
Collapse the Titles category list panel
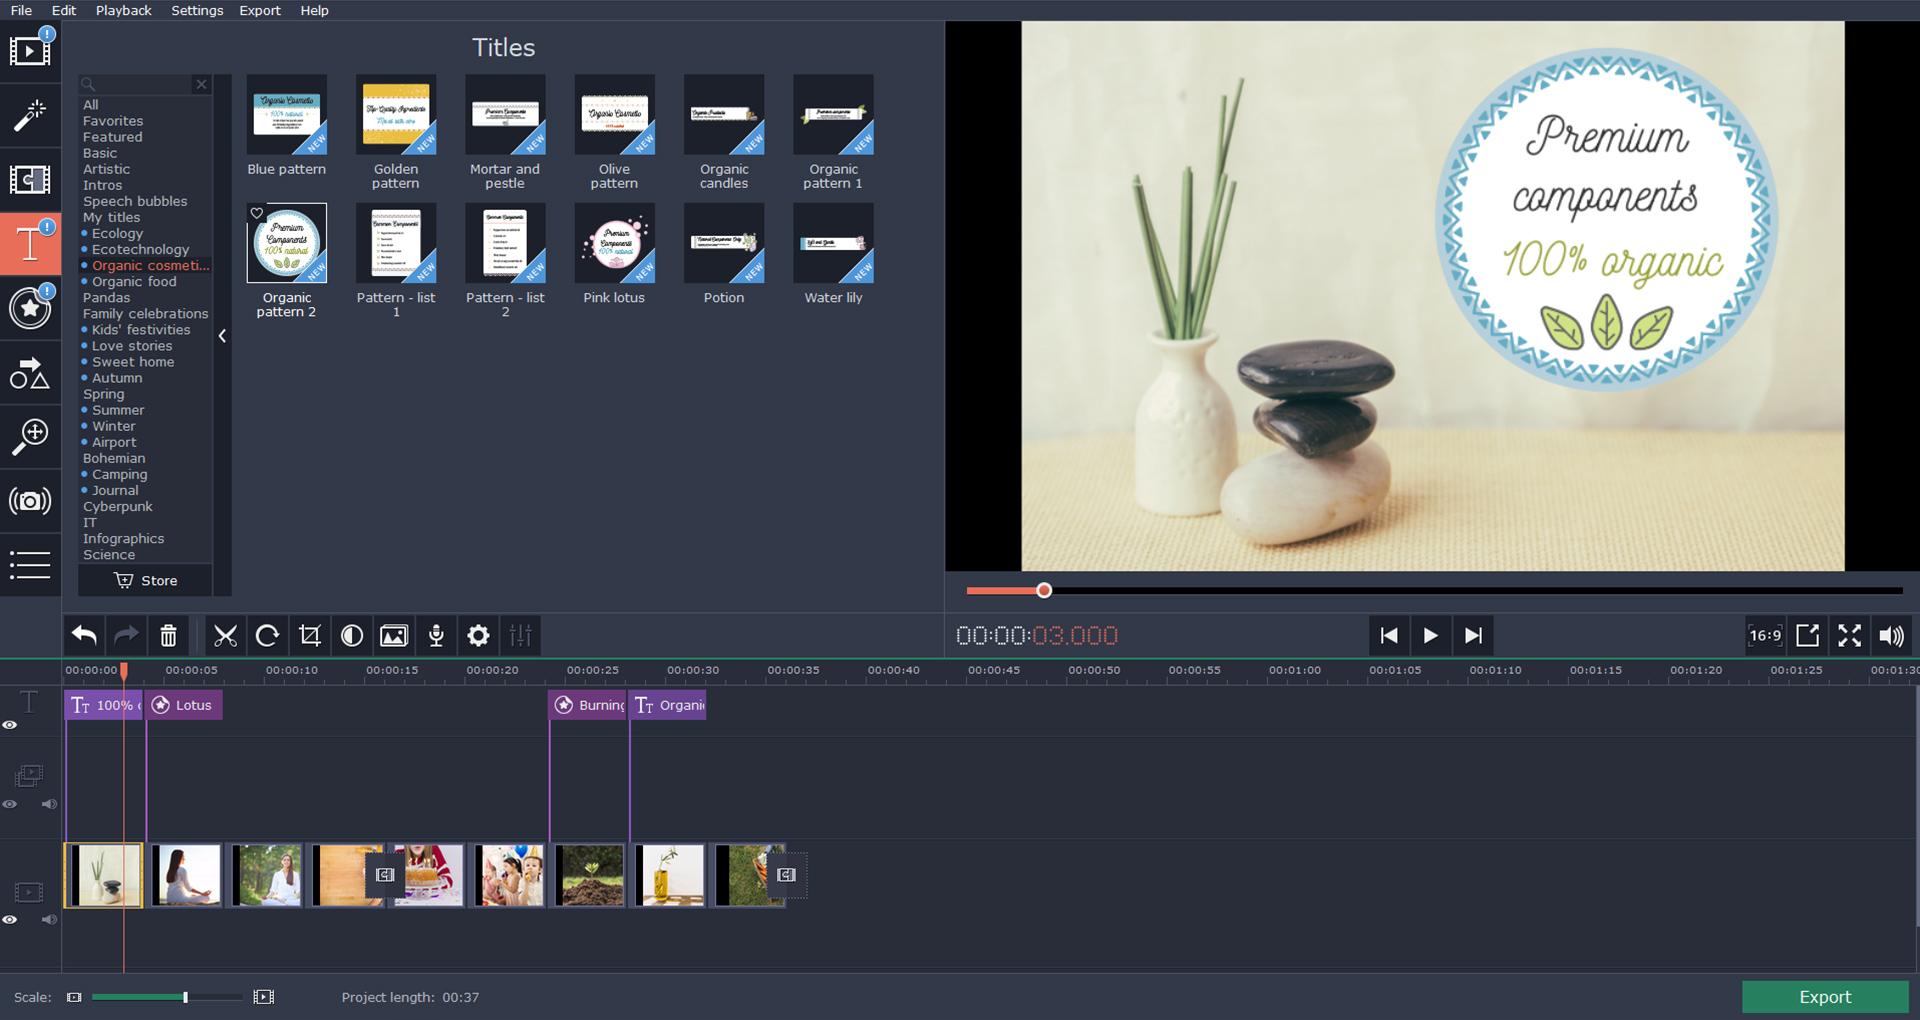pyautogui.click(x=222, y=336)
